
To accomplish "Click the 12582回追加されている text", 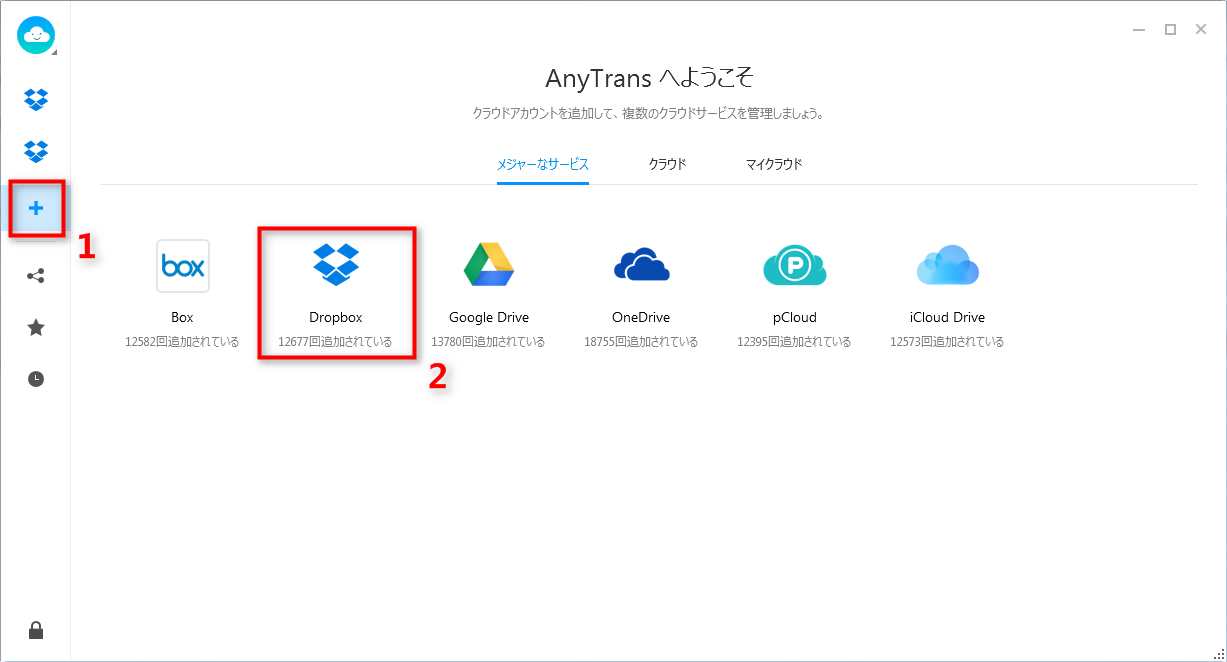I will pos(182,342).
